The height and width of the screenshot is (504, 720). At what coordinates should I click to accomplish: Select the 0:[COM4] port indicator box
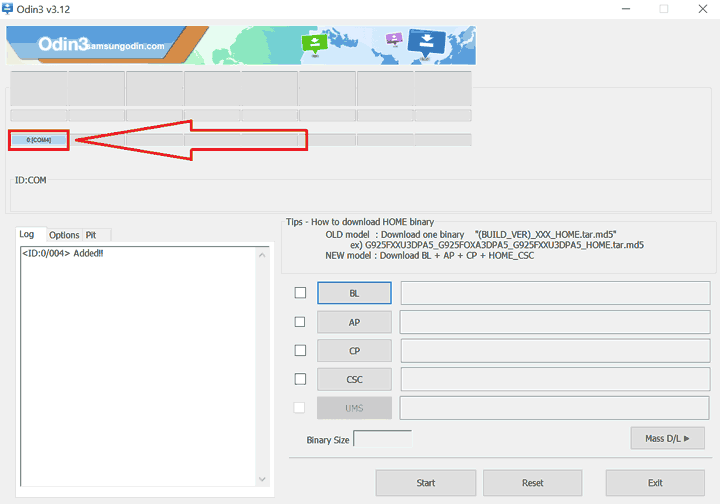click(39, 140)
